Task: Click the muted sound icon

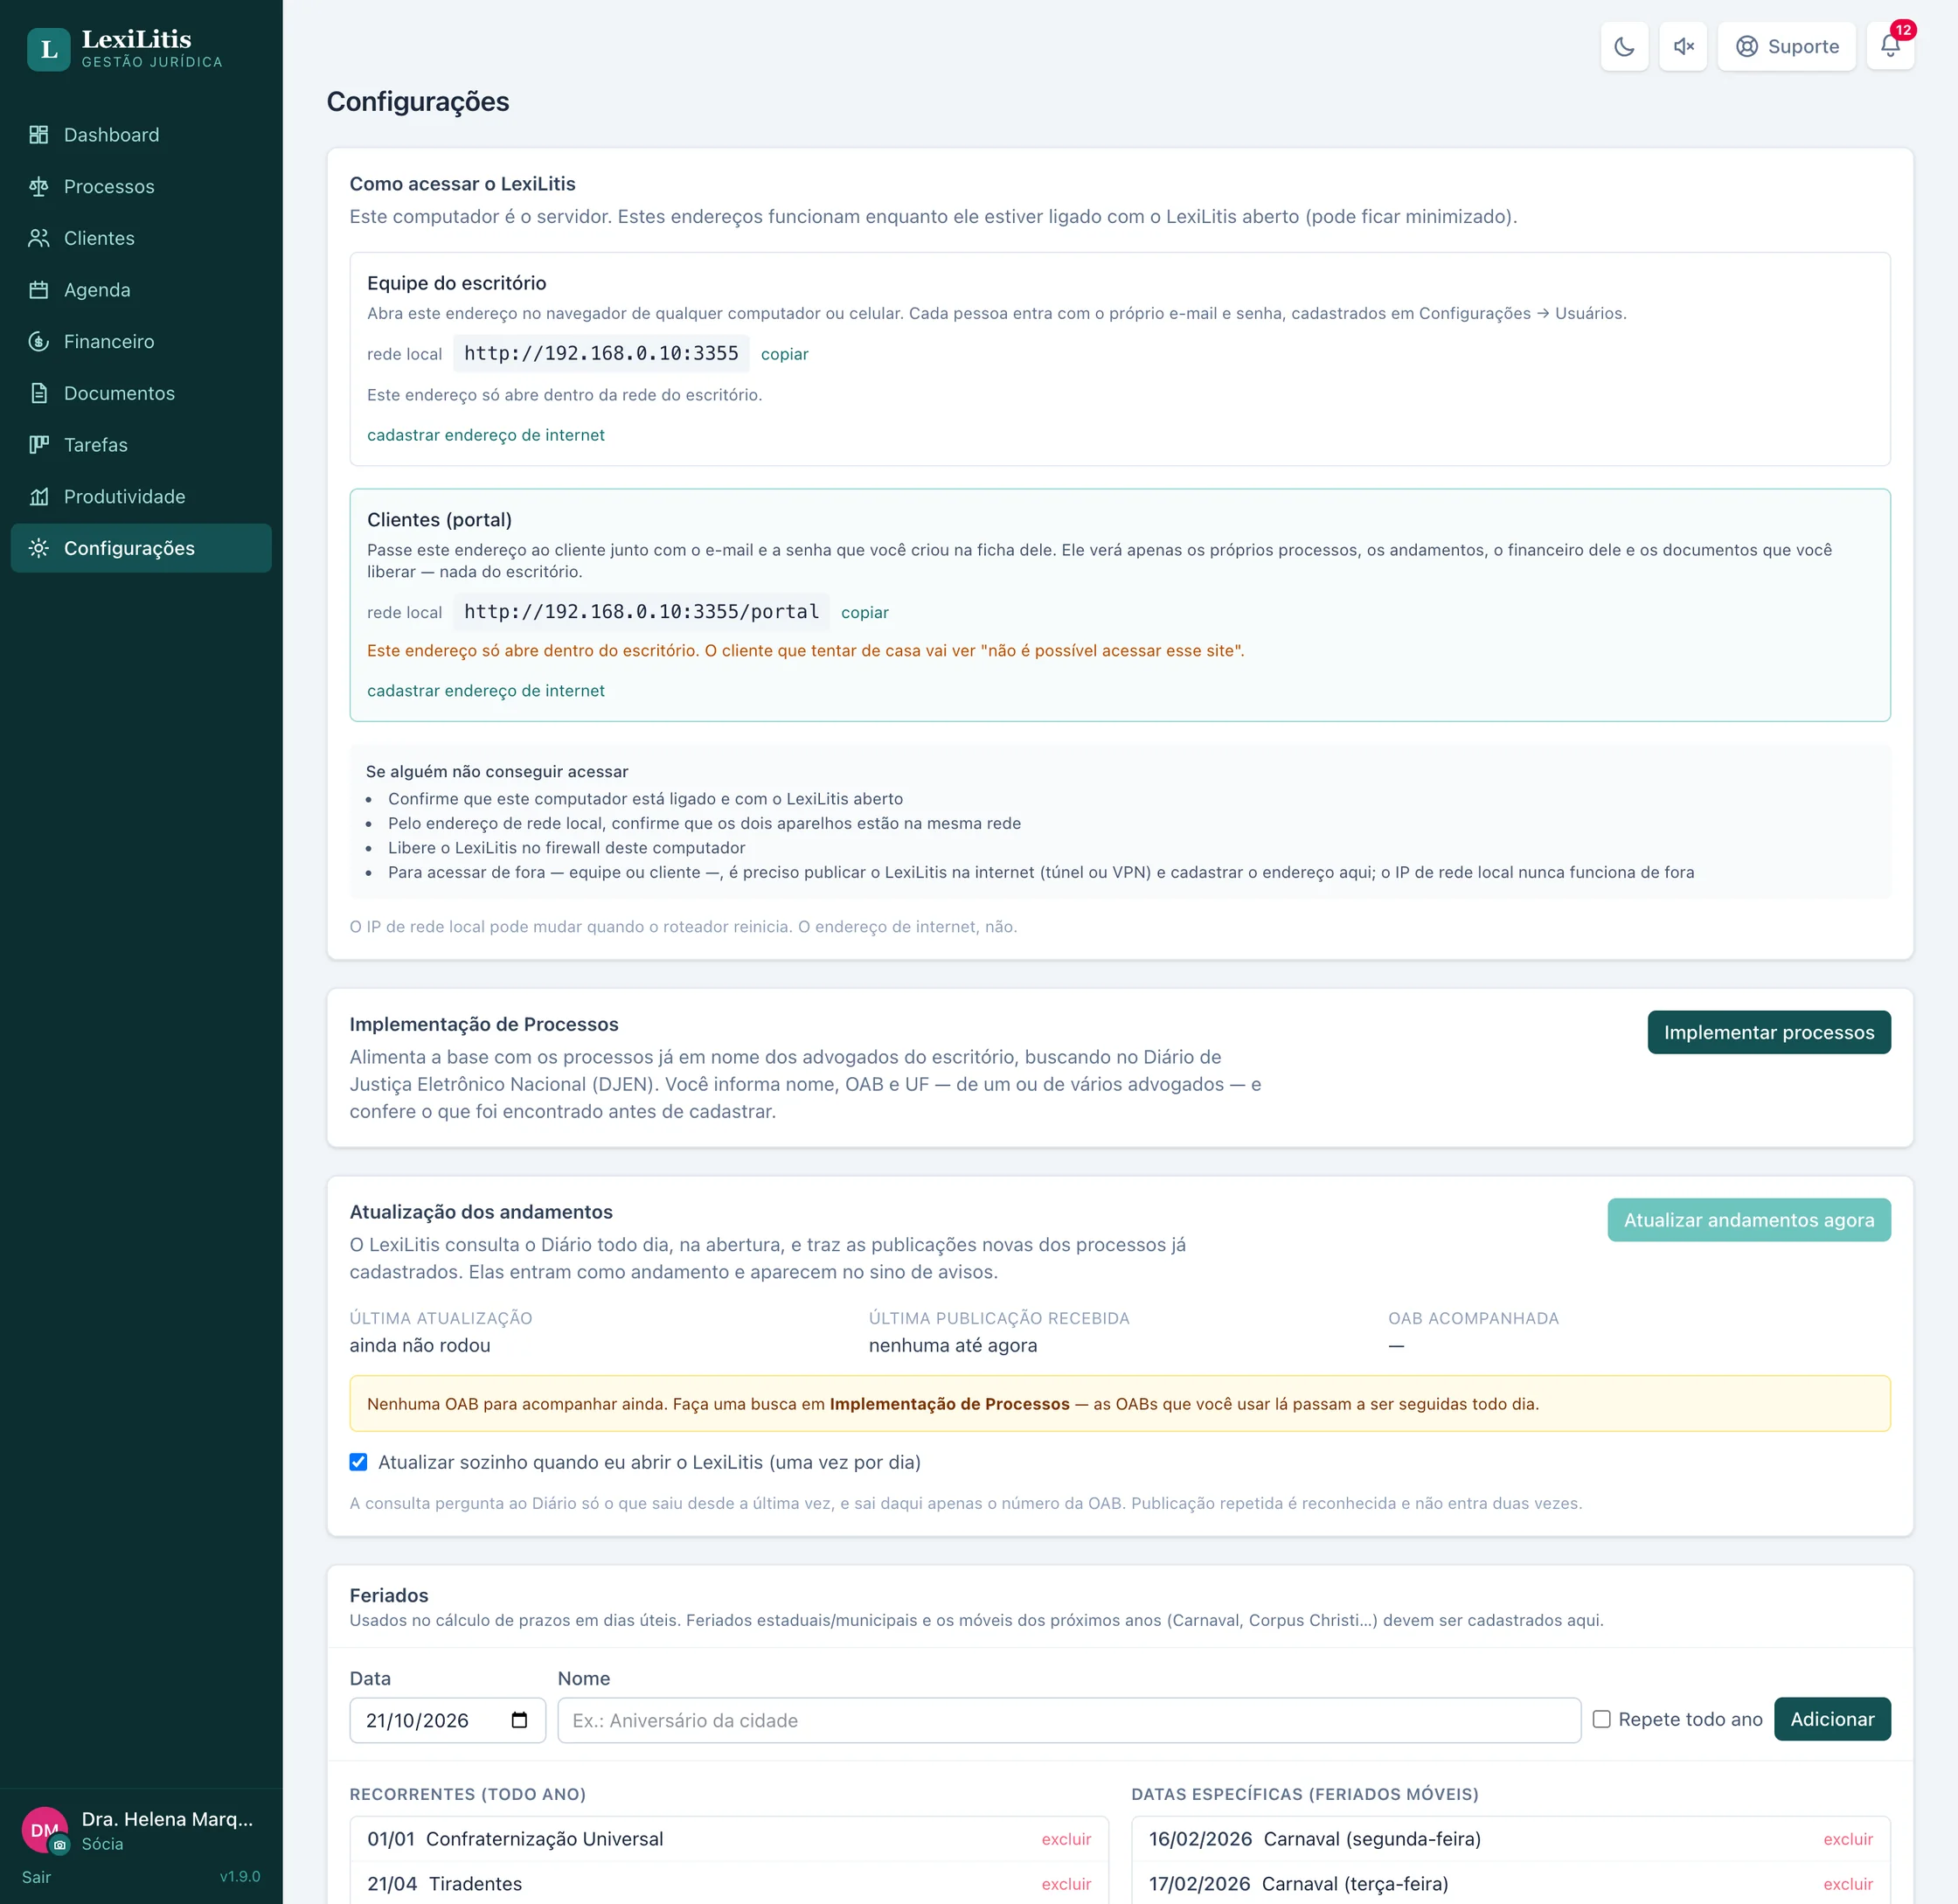Action: [x=1683, y=46]
